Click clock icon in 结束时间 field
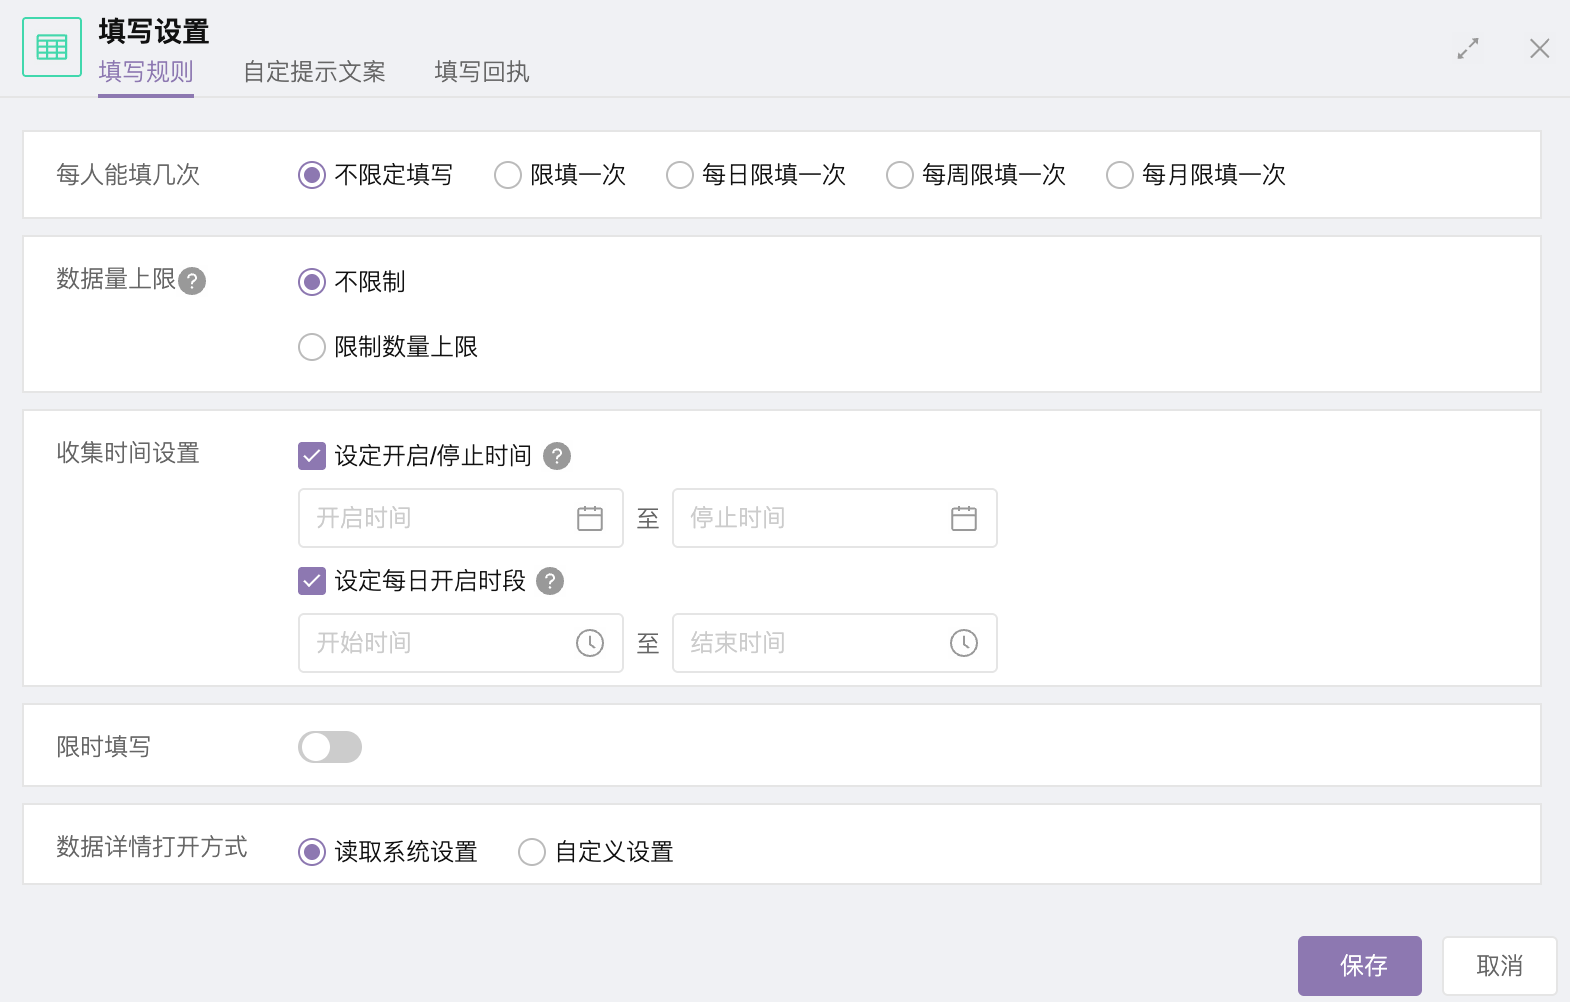The width and height of the screenshot is (1570, 1002). [964, 643]
